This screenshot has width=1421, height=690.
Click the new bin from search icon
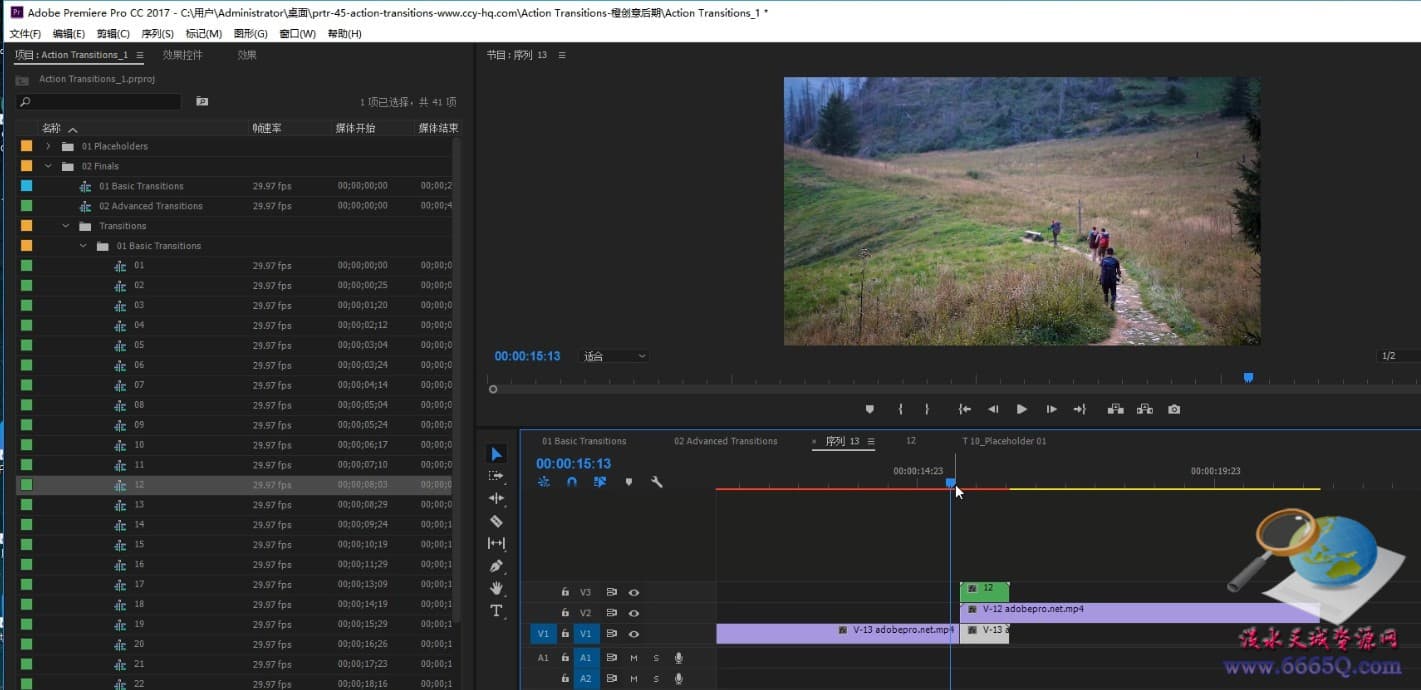coord(202,101)
